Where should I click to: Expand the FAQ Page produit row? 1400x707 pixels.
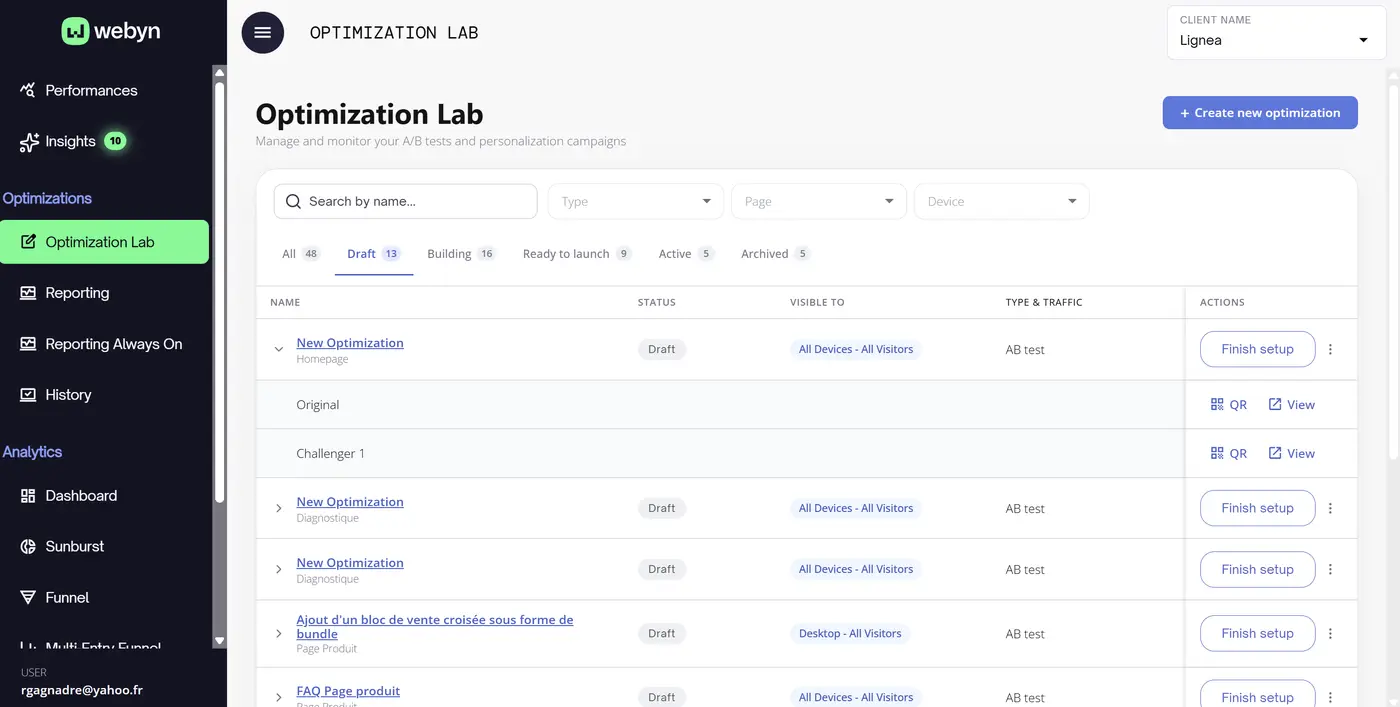(x=279, y=698)
